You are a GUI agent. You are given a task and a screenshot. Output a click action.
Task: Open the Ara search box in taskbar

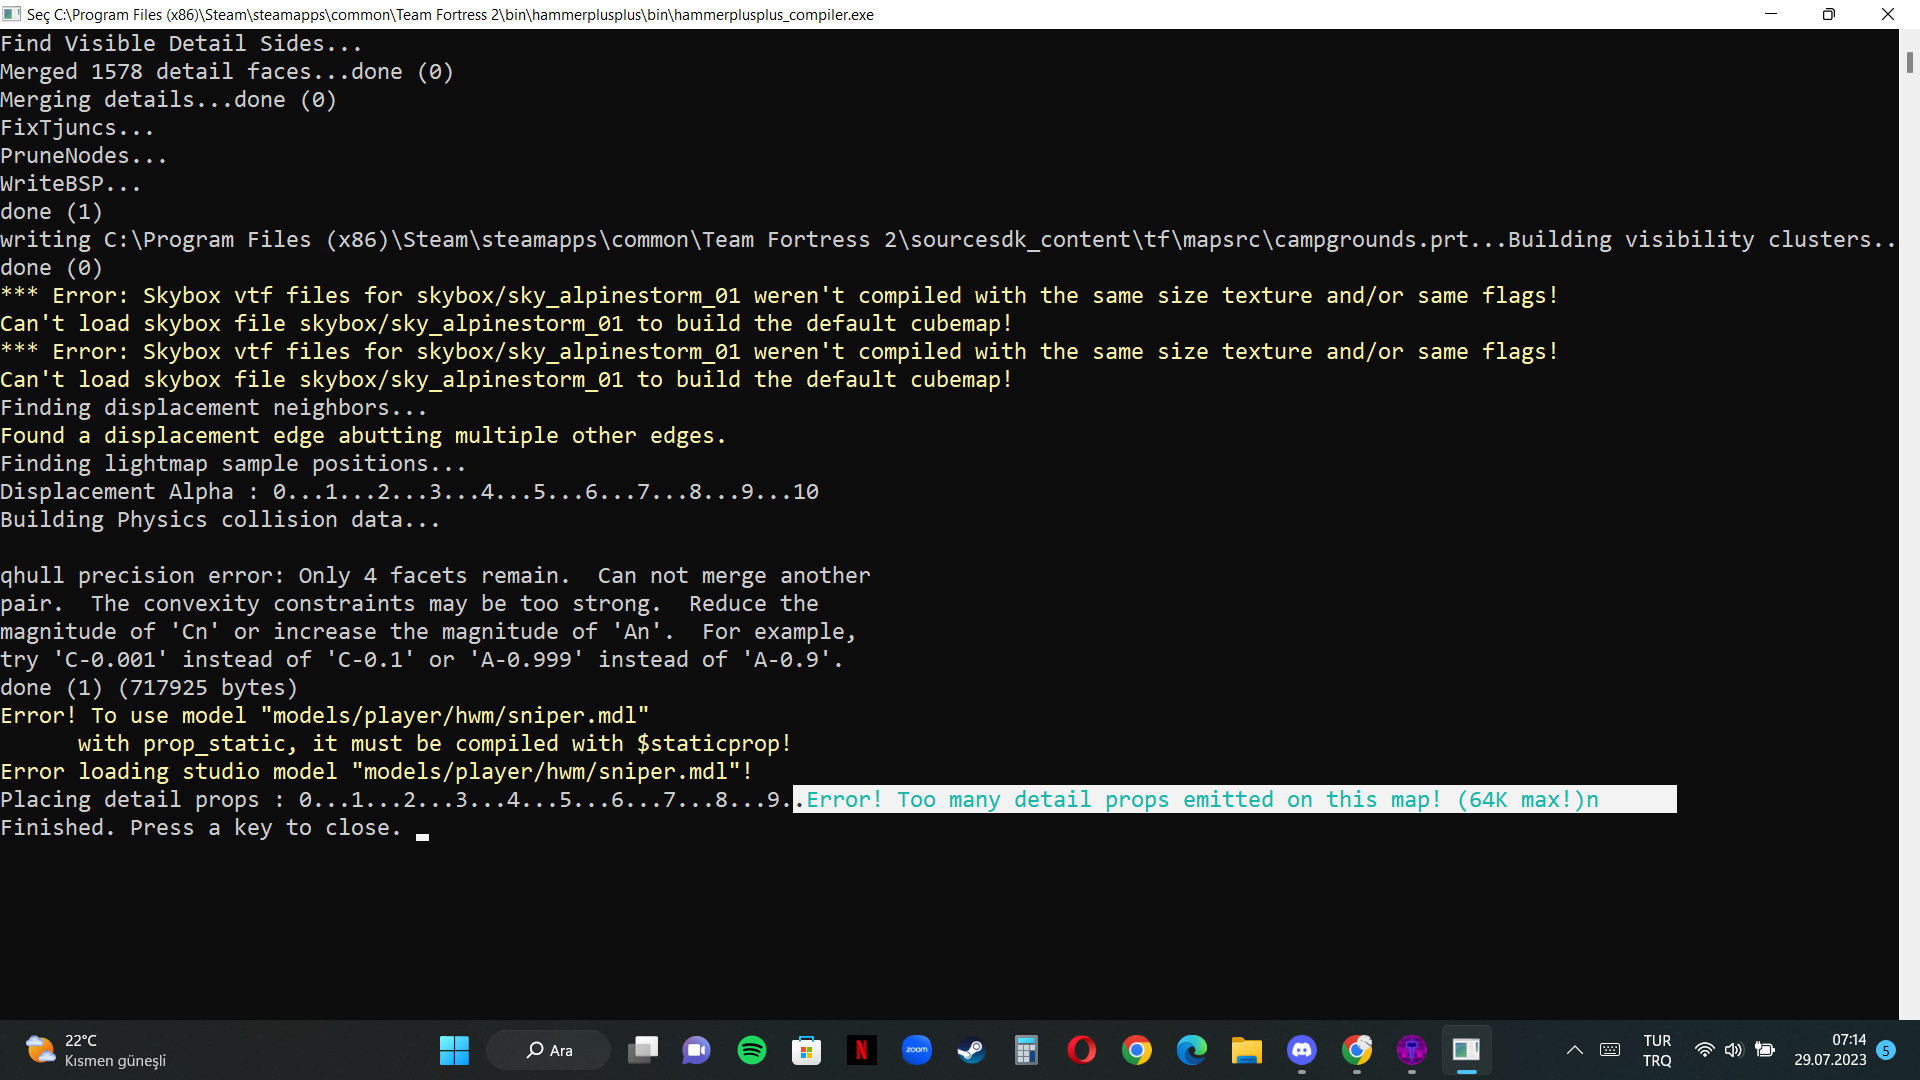[x=549, y=1050]
